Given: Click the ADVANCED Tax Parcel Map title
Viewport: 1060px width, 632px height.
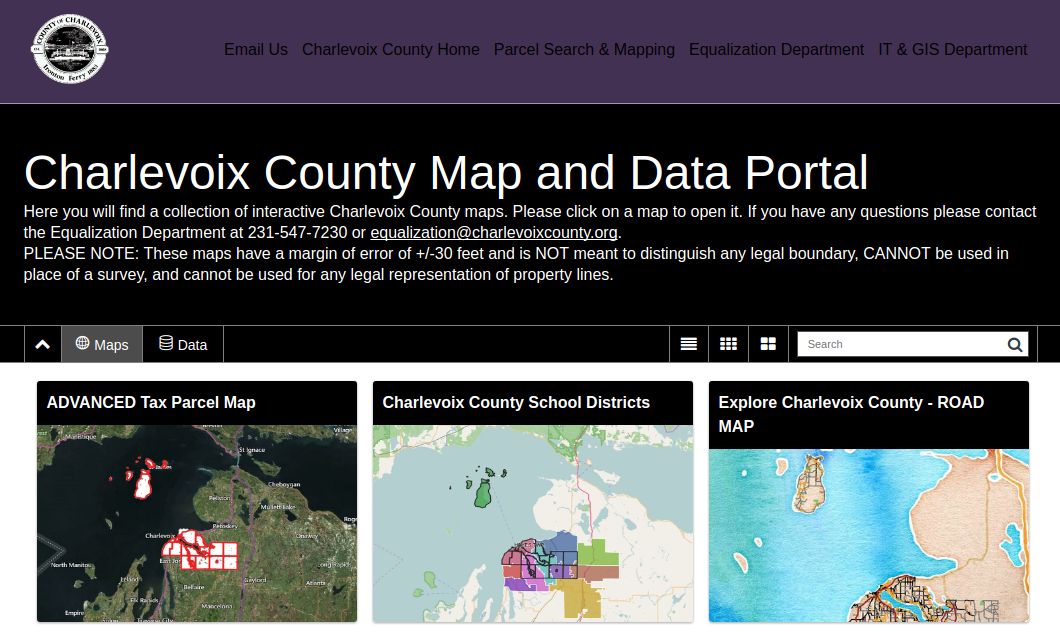Looking at the screenshot, I should point(151,402).
